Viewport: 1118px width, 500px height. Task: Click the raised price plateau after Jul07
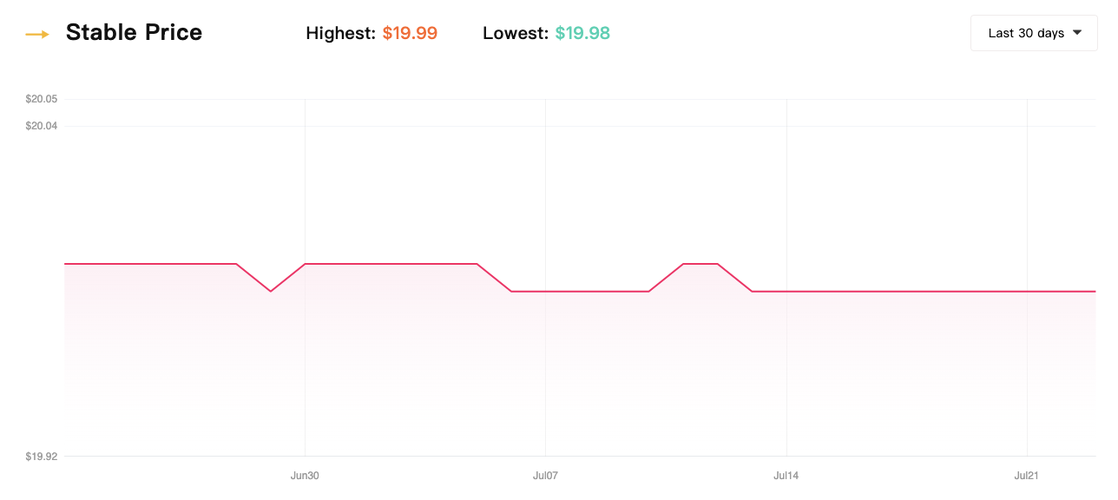(700, 264)
